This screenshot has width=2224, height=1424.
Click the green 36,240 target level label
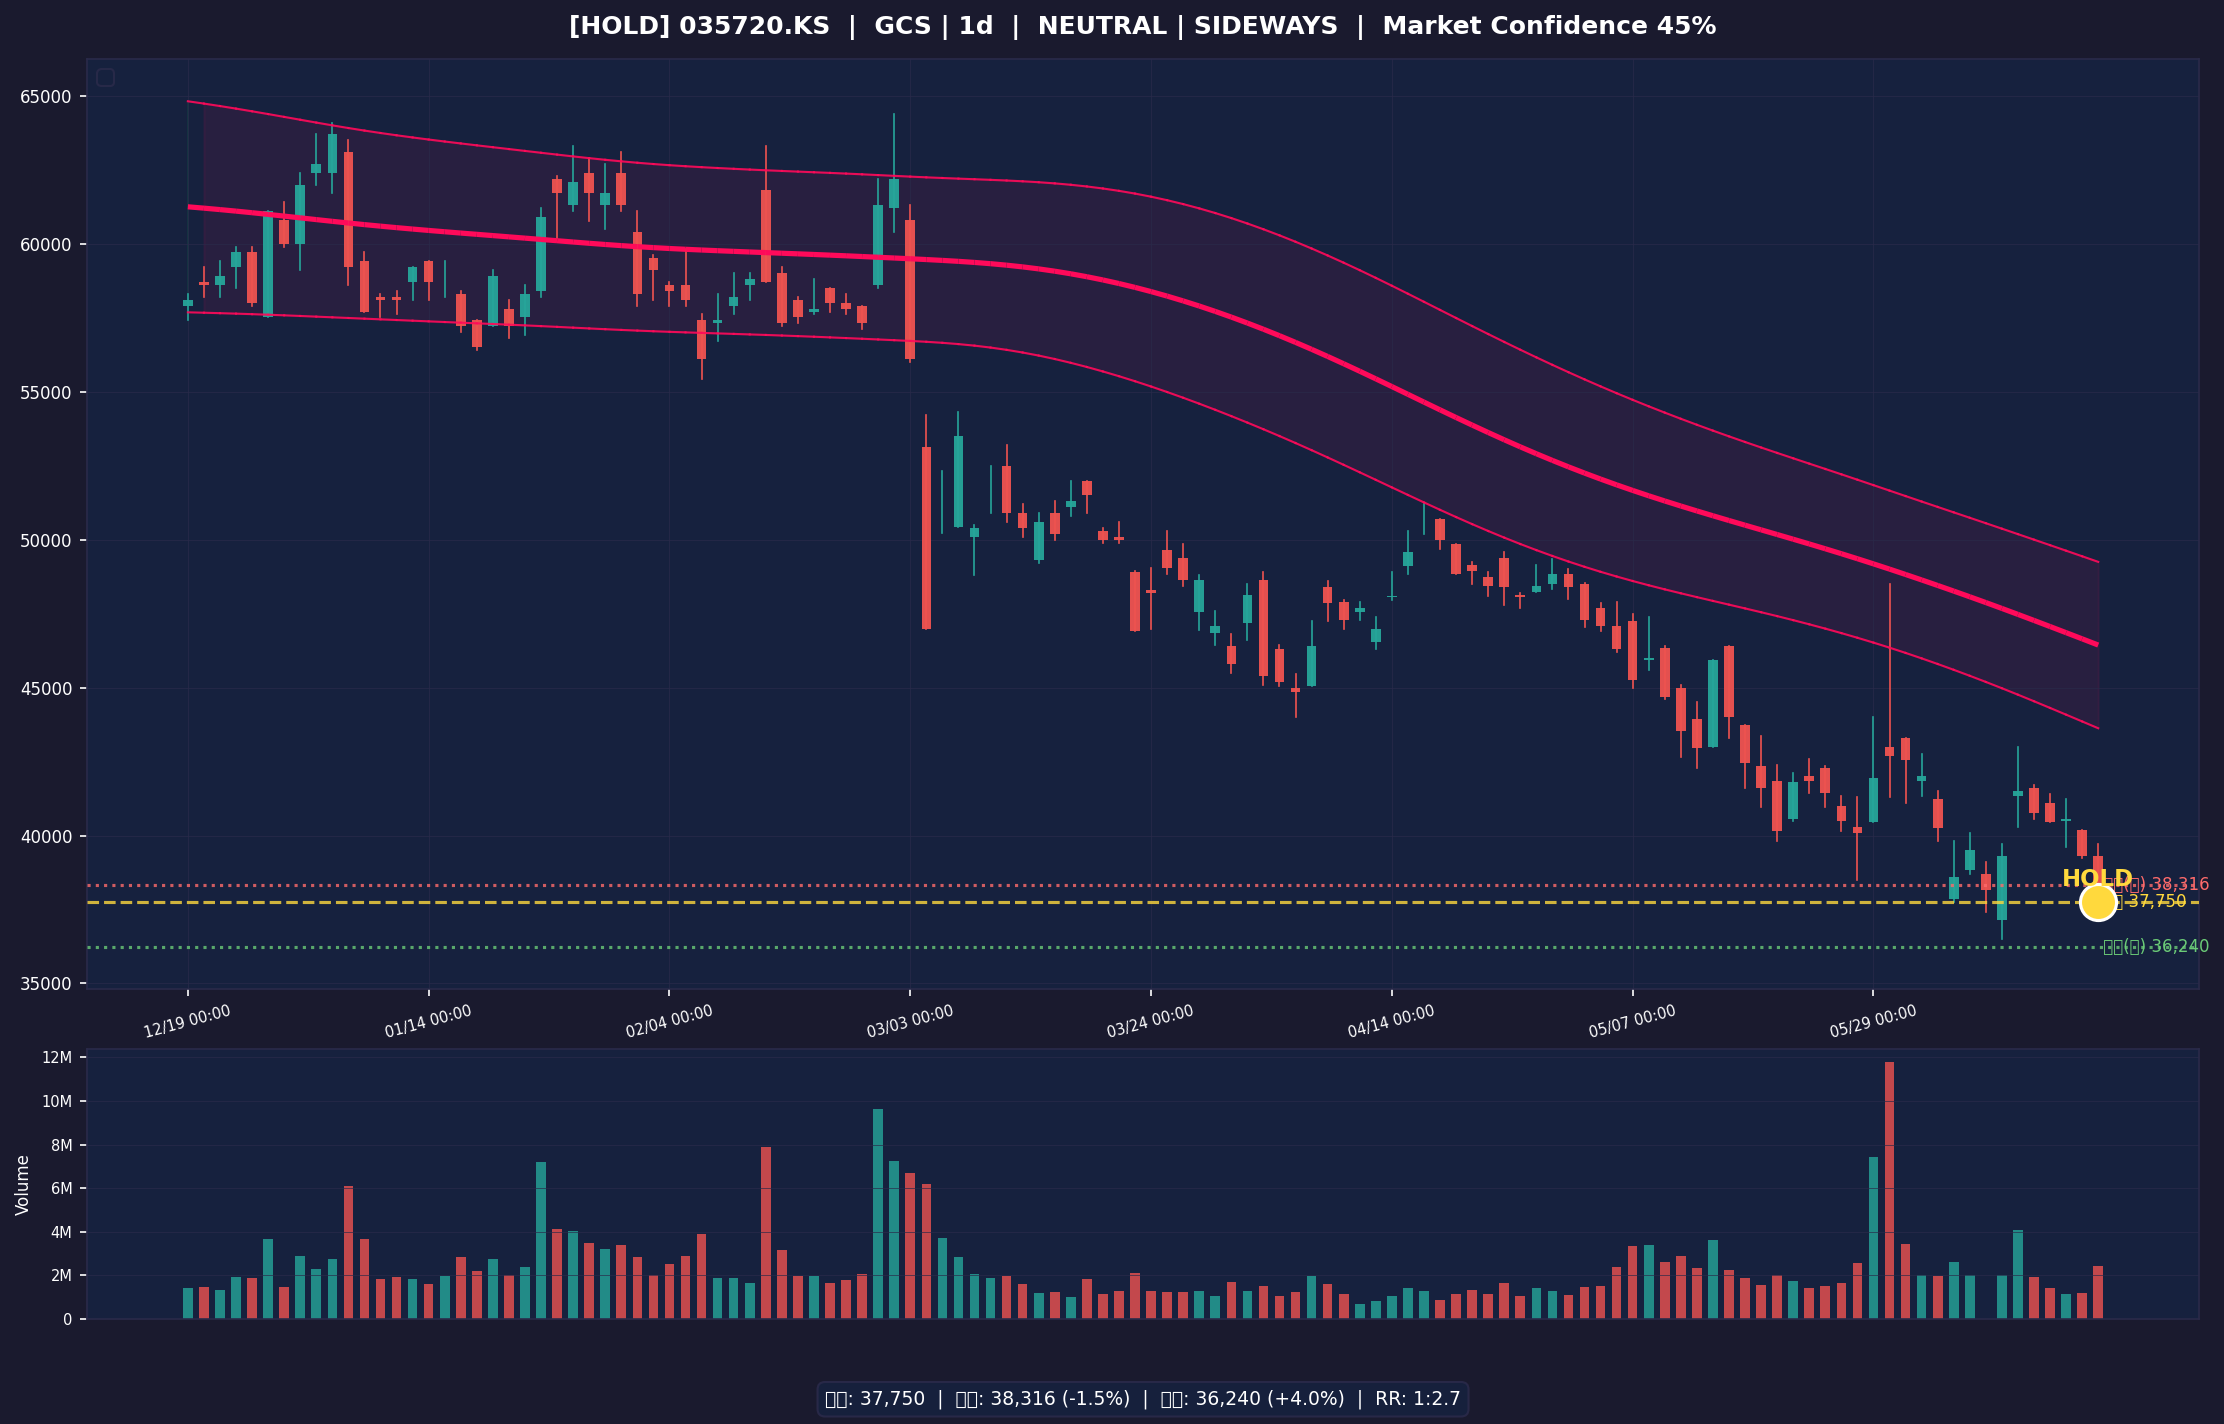pyautogui.click(x=2156, y=946)
